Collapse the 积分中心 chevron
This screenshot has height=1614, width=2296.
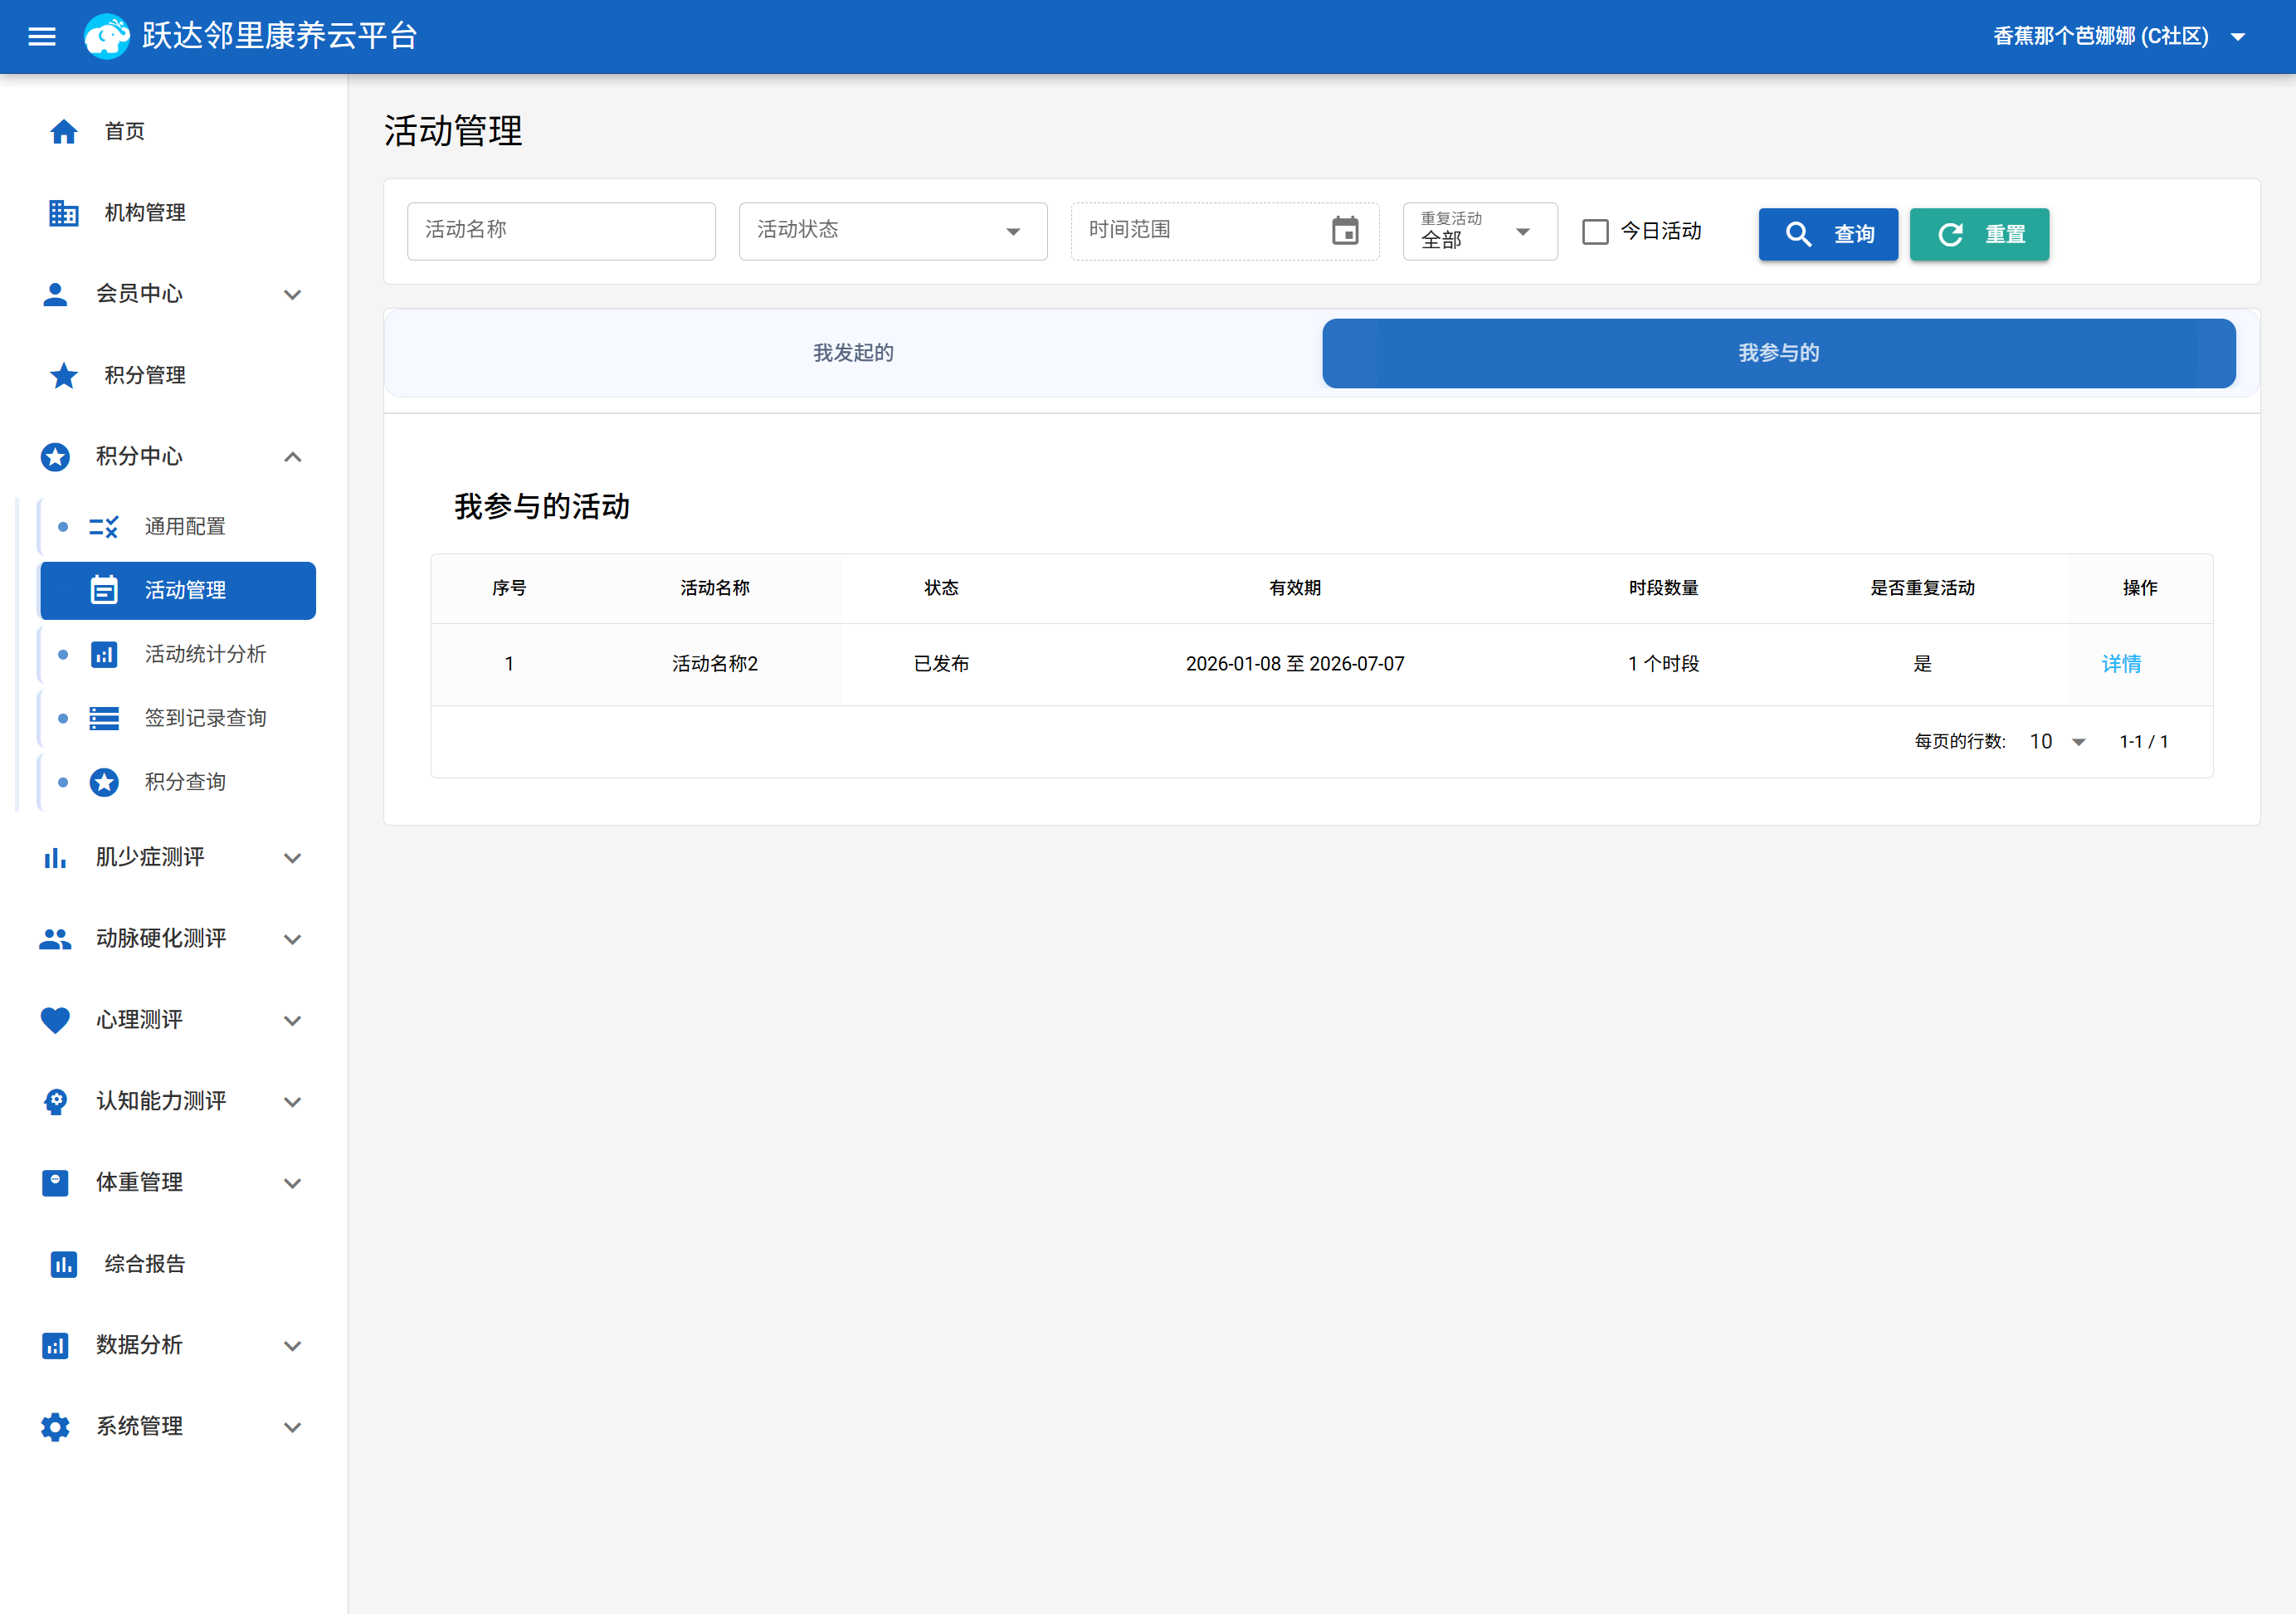[x=292, y=457]
